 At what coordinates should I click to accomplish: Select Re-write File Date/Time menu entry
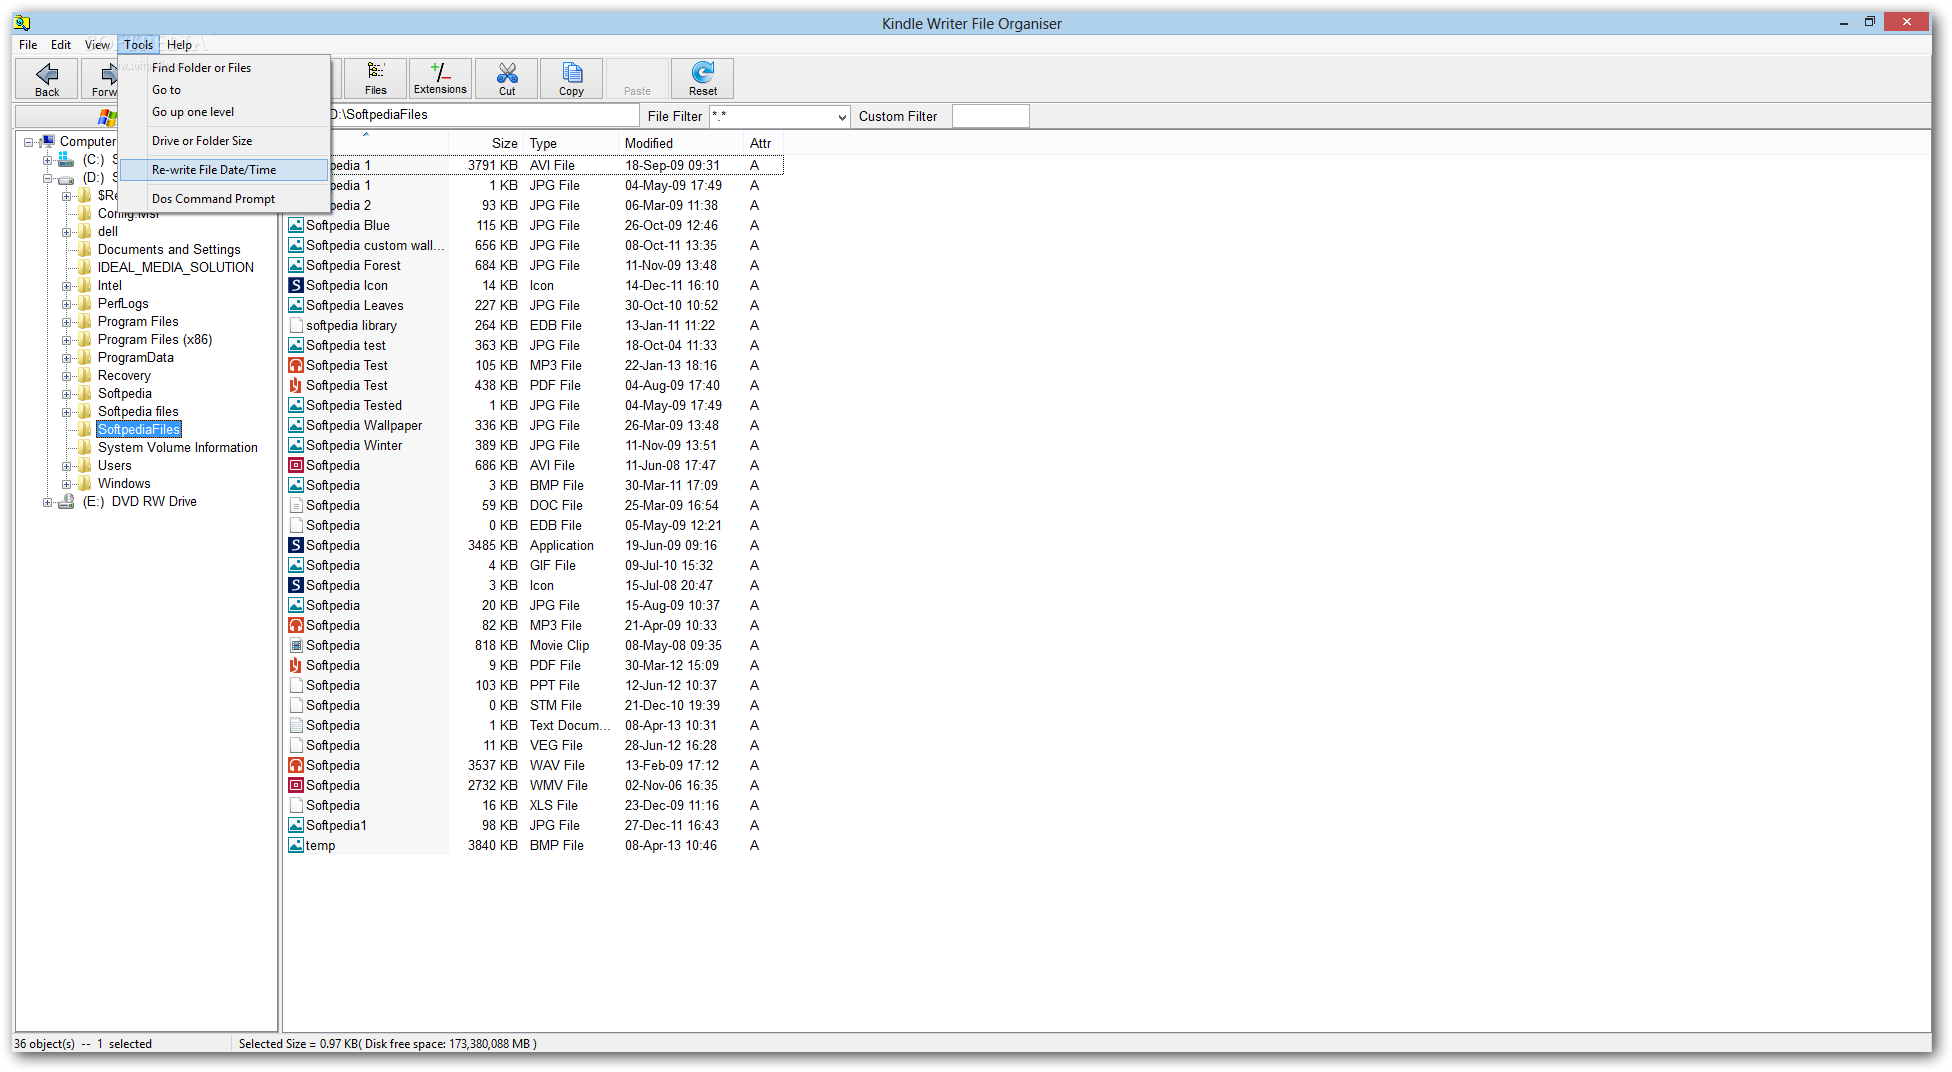click(224, 170)
